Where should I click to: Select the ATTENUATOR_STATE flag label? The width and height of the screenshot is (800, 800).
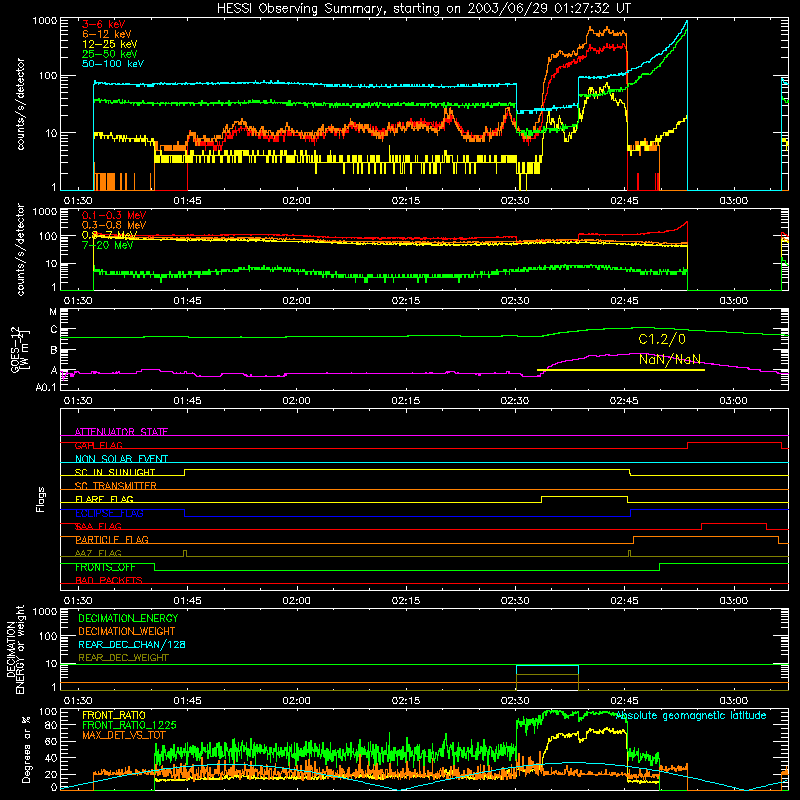tap(121, 432)
